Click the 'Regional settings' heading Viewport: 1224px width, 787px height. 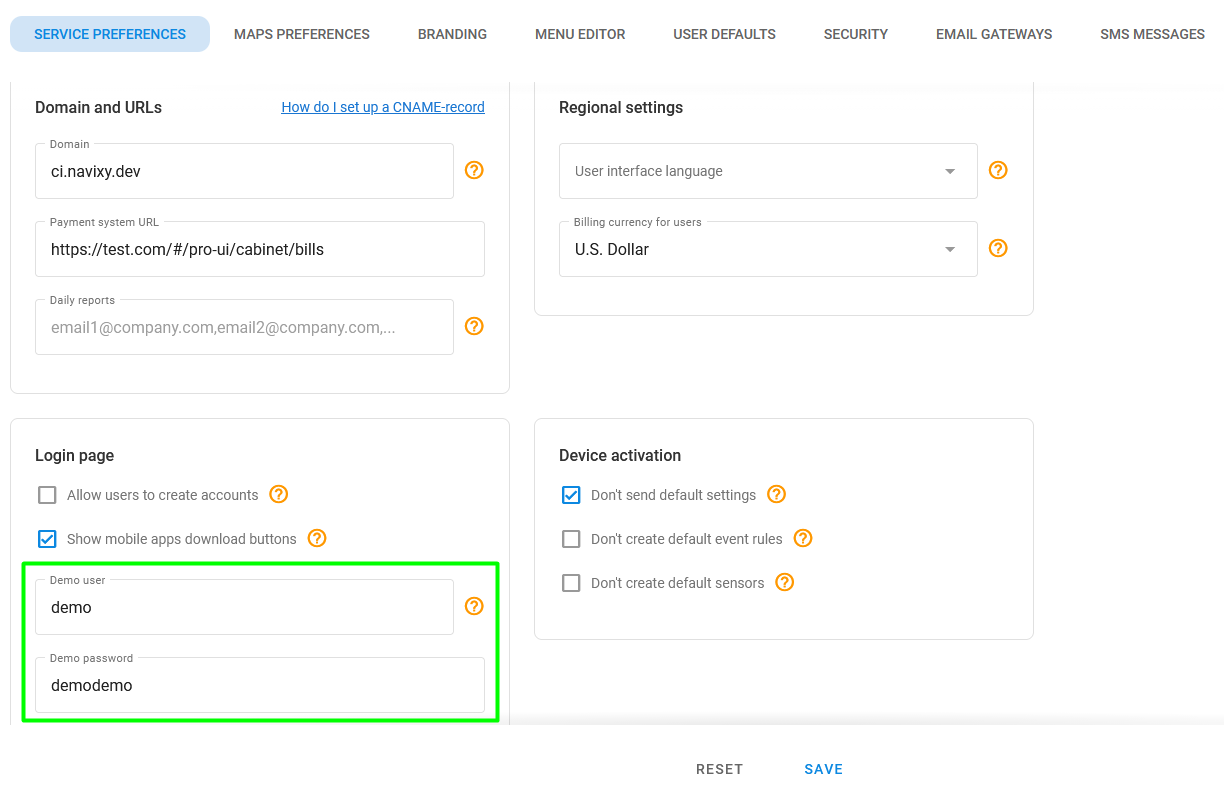621,107
